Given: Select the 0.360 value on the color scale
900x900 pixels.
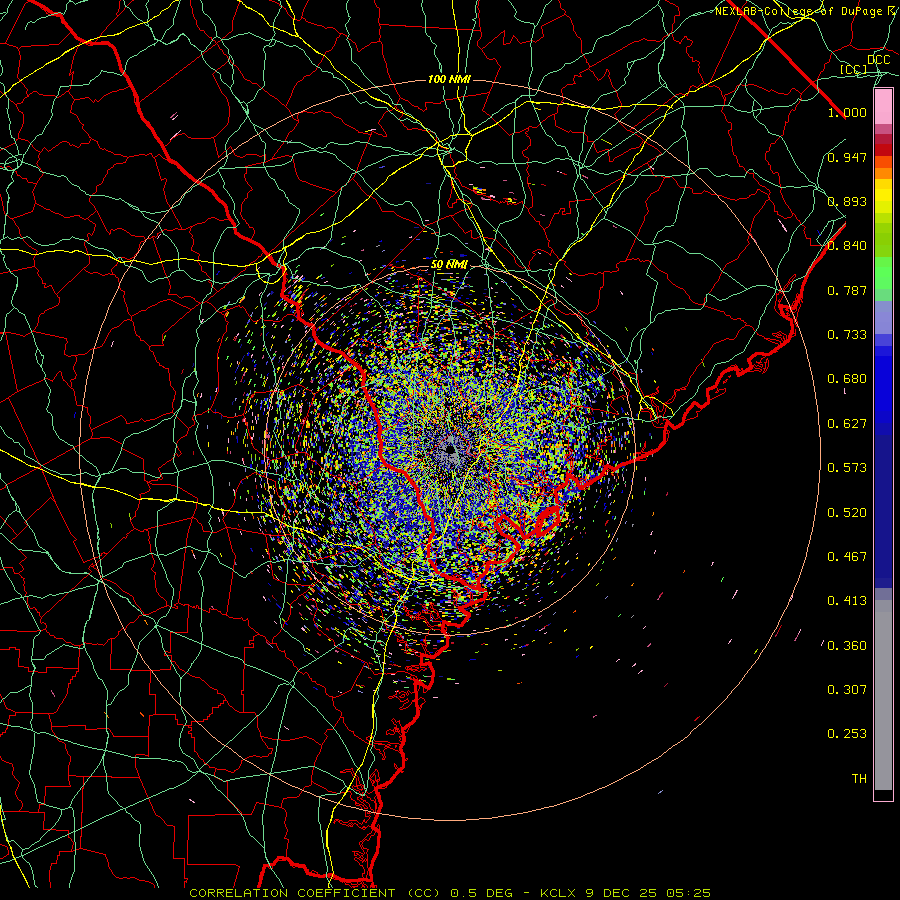Looking at the screenshot, I should pos(847,646).
